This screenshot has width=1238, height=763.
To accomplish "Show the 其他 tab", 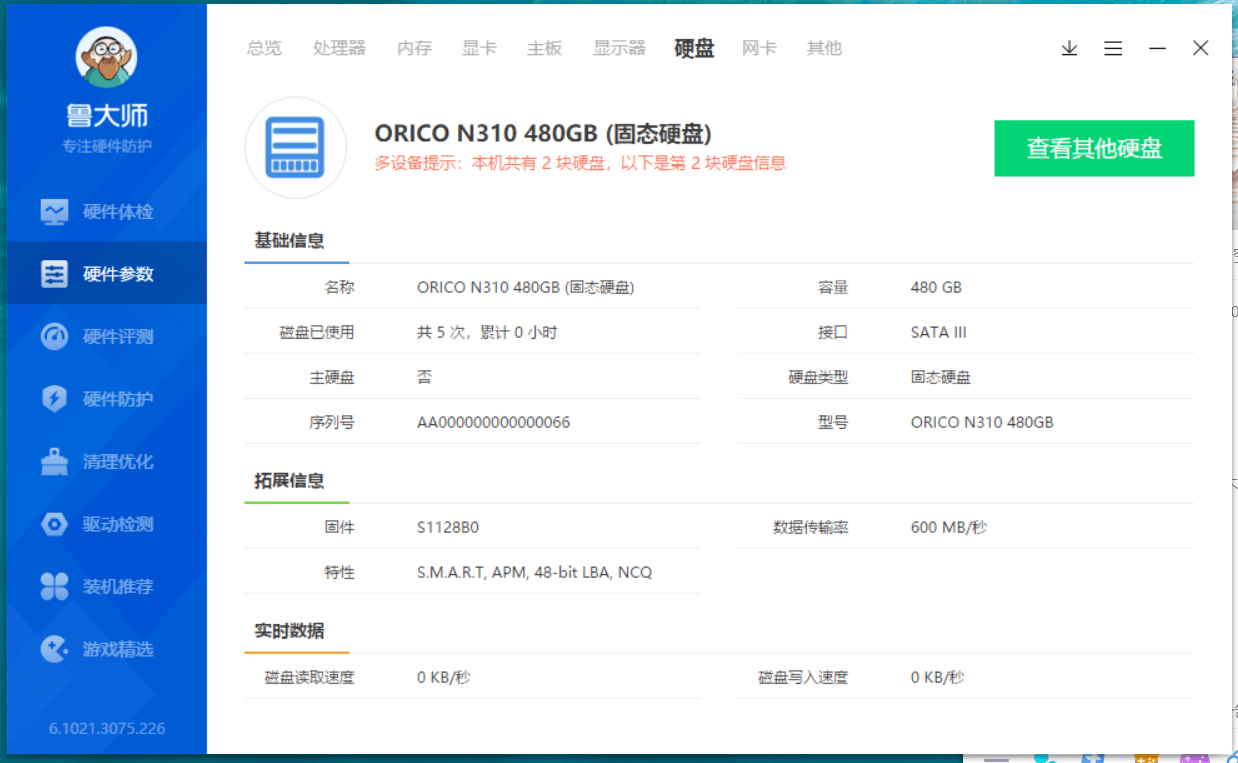I will pos(825,48).
